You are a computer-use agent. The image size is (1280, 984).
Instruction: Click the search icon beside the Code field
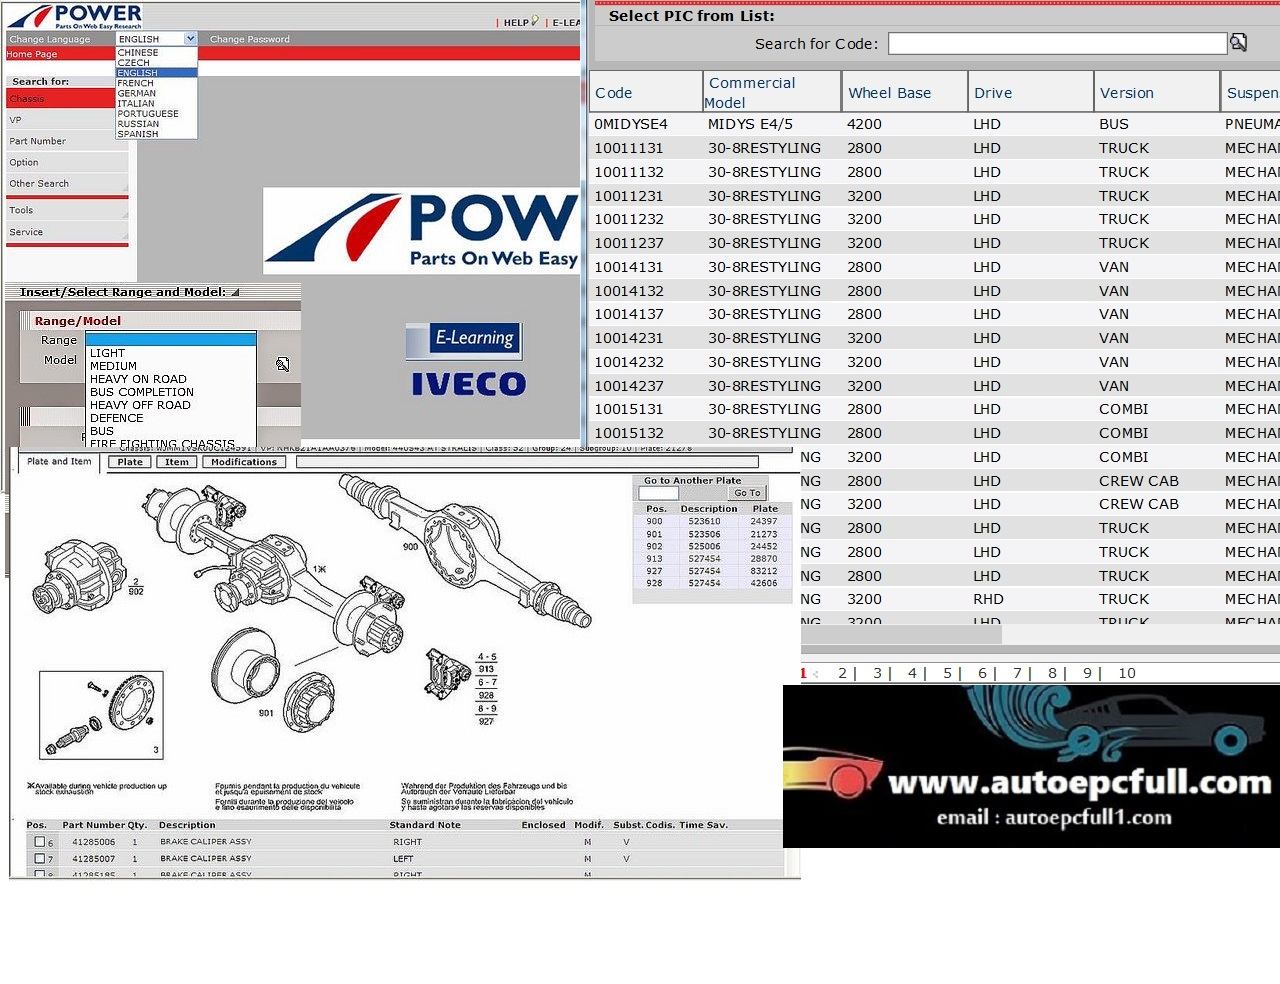click(x=1238, y=42)
